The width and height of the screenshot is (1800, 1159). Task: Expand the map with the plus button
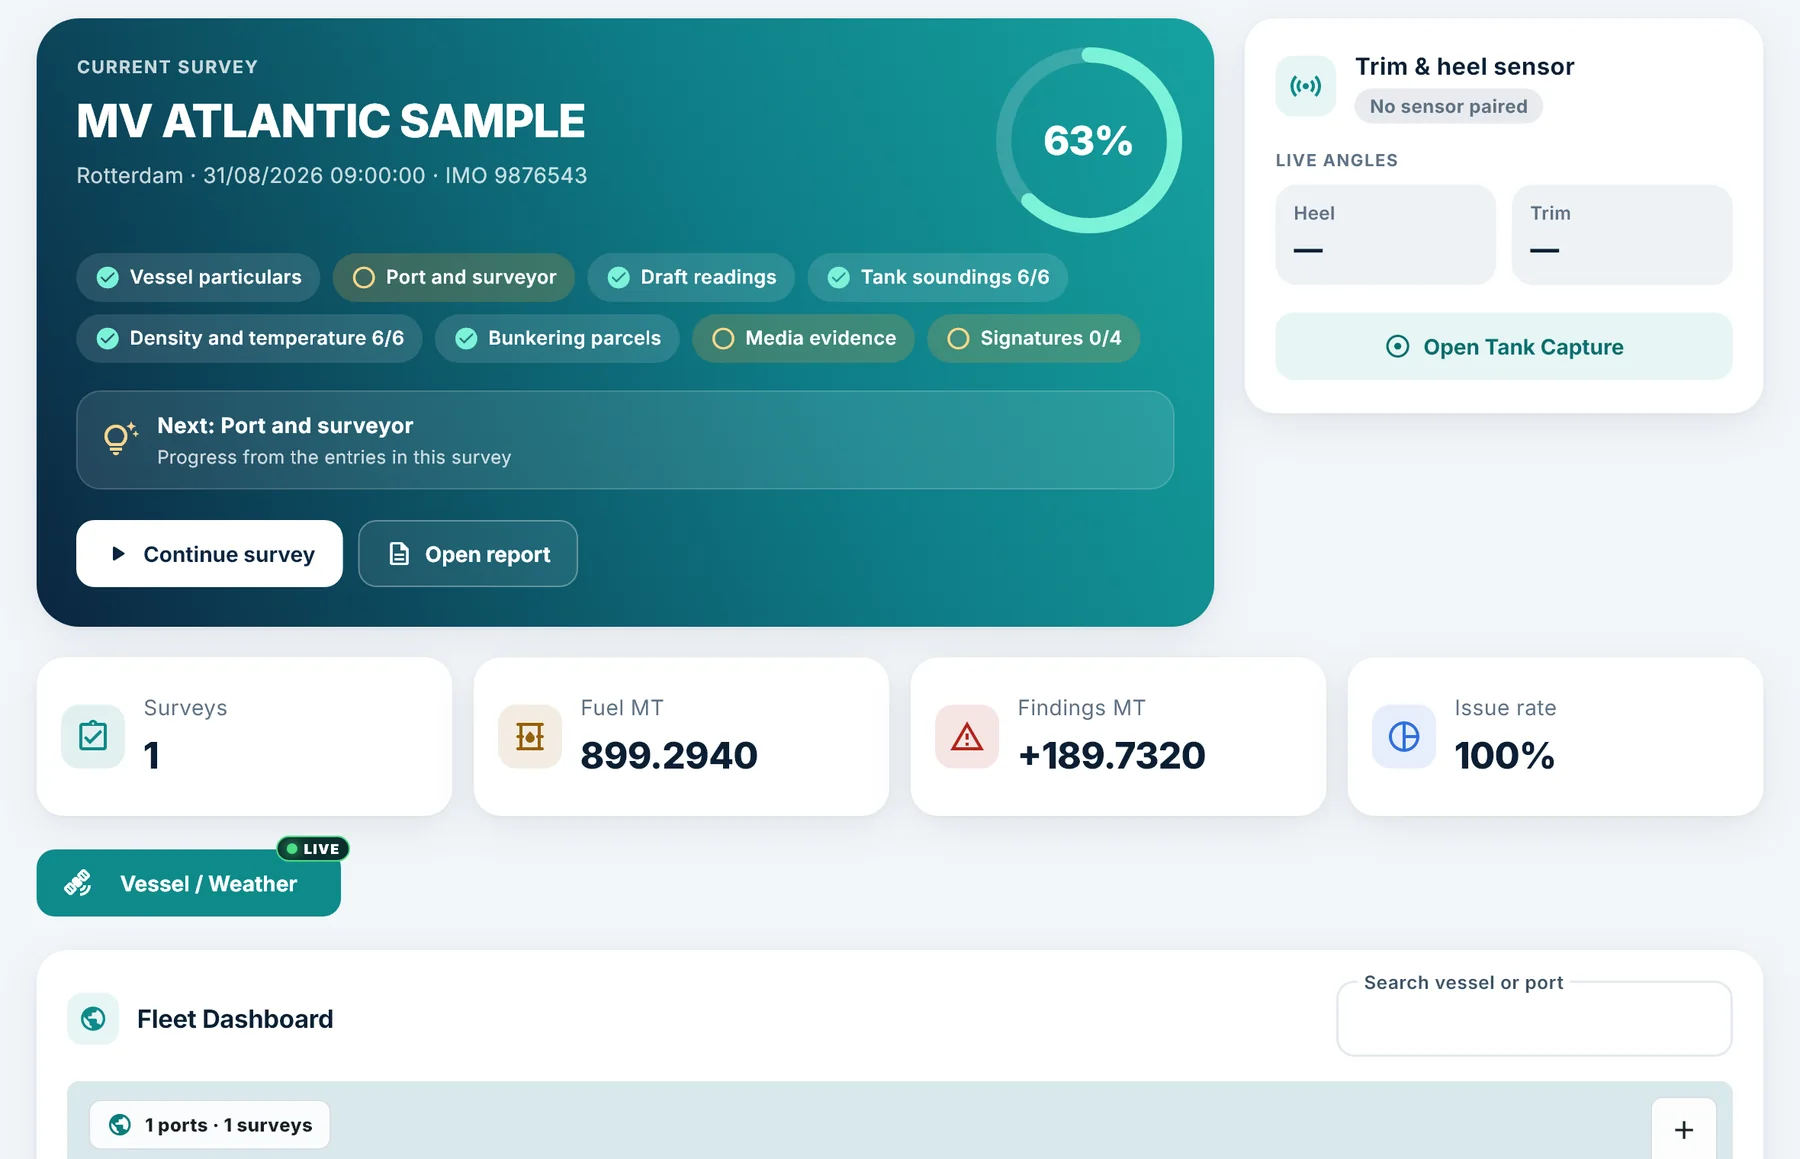pos(1684,1130)
